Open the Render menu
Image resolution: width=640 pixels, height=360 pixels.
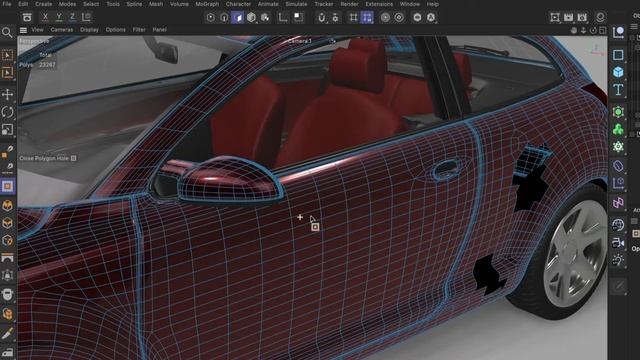[x=349, y=4]
